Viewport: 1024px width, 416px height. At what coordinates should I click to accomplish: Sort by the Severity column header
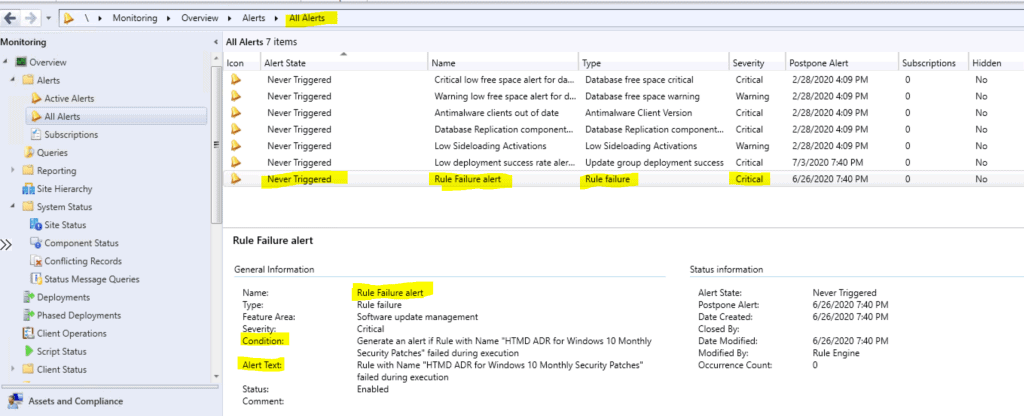(x=756, y=63)
